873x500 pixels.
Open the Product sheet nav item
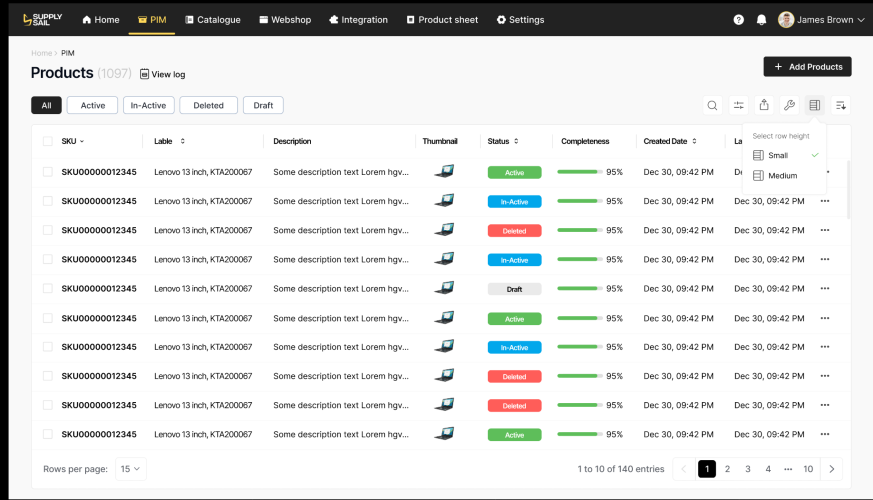442,19
